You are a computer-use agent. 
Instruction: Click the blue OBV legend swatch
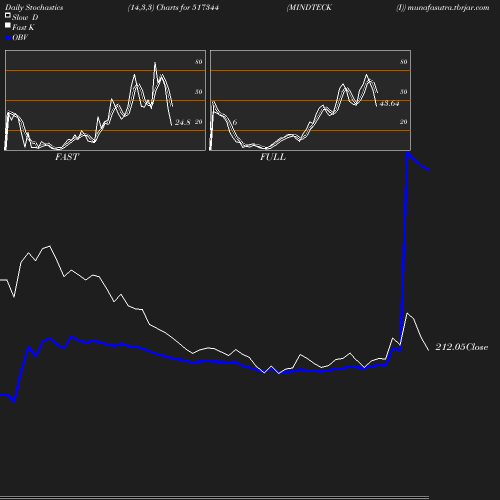pyautogui.click(x=8, y=38)
